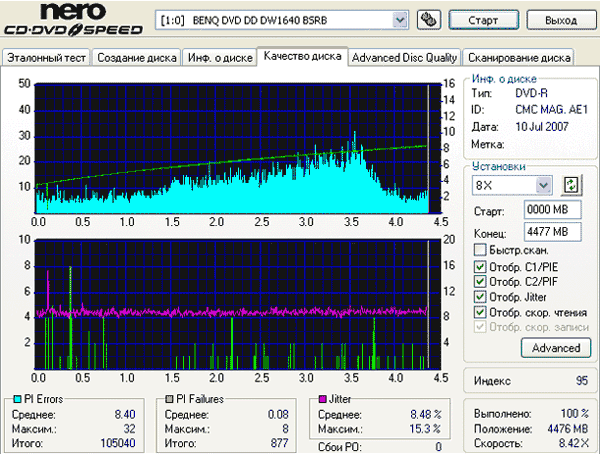Enable the Быстр.скан. checkbox

pyautogui.click(x=480, y=250)
